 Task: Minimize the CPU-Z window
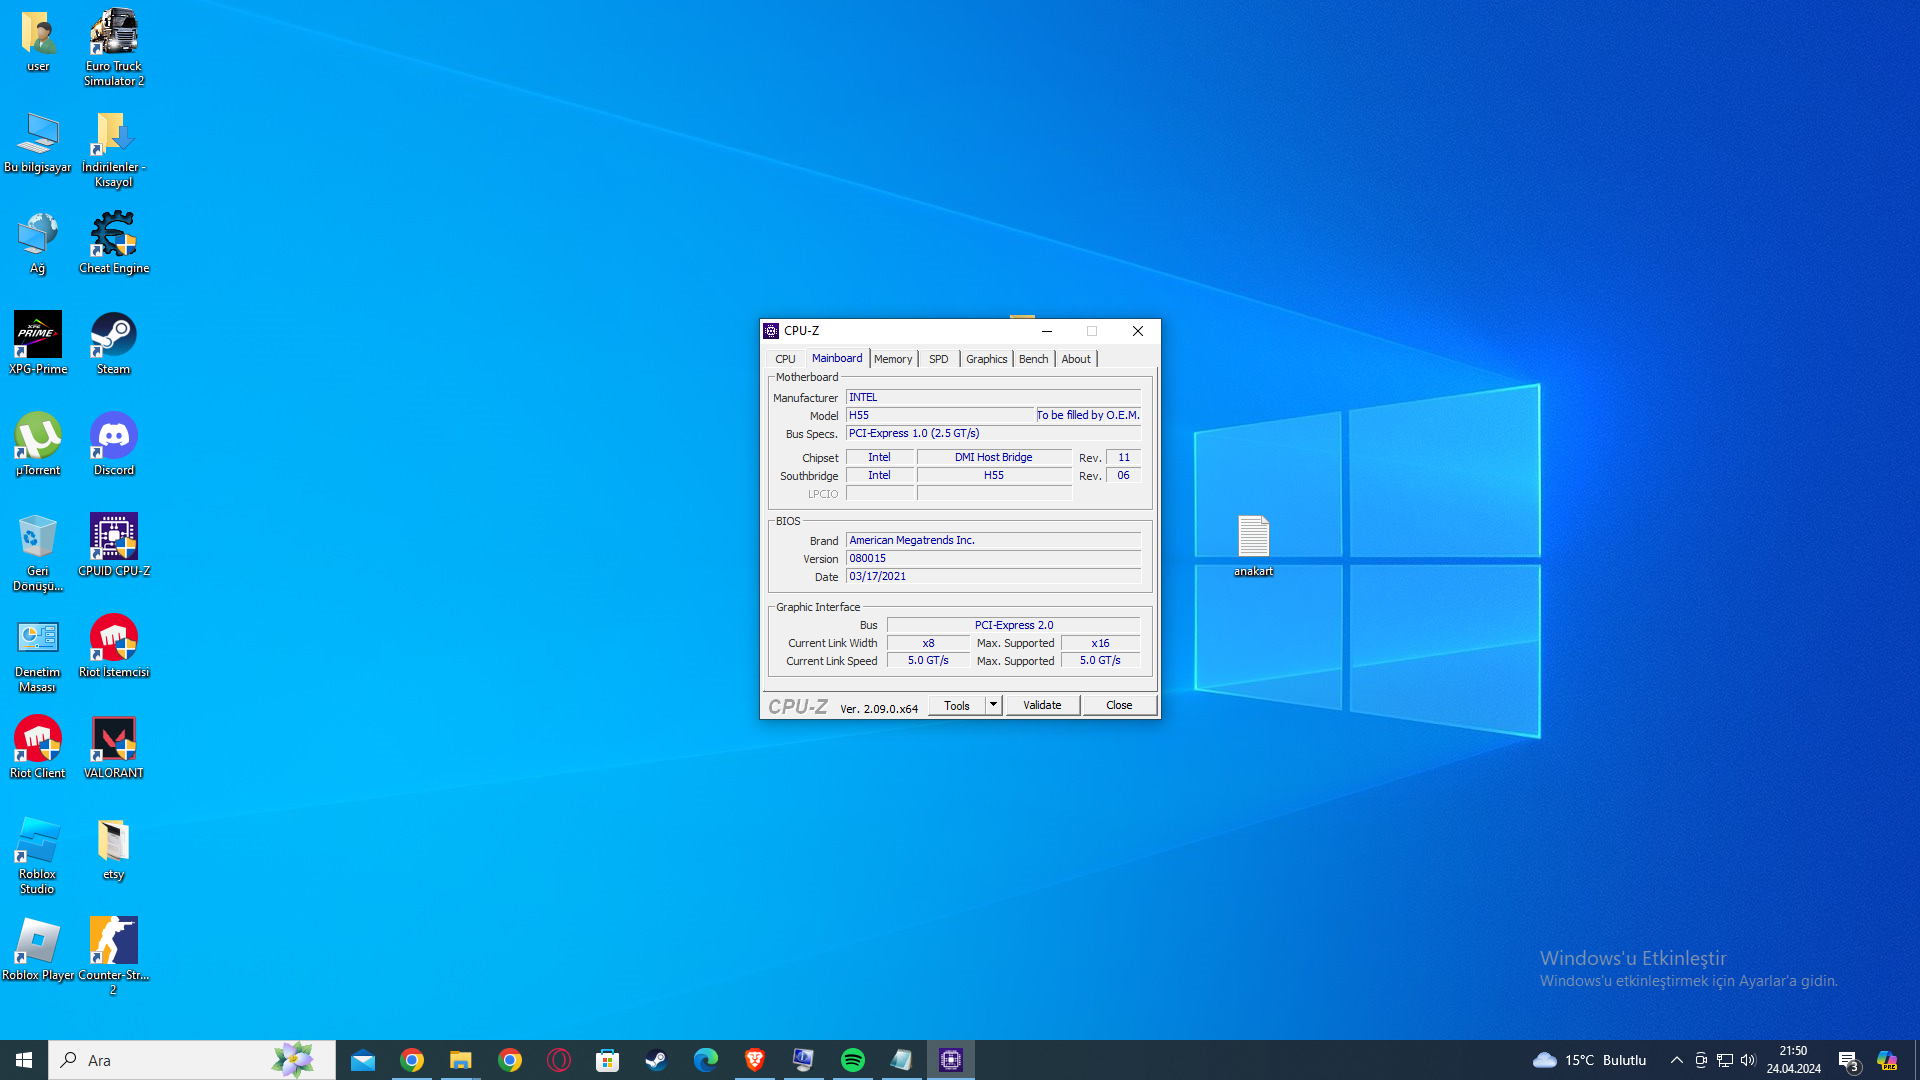1047,331
